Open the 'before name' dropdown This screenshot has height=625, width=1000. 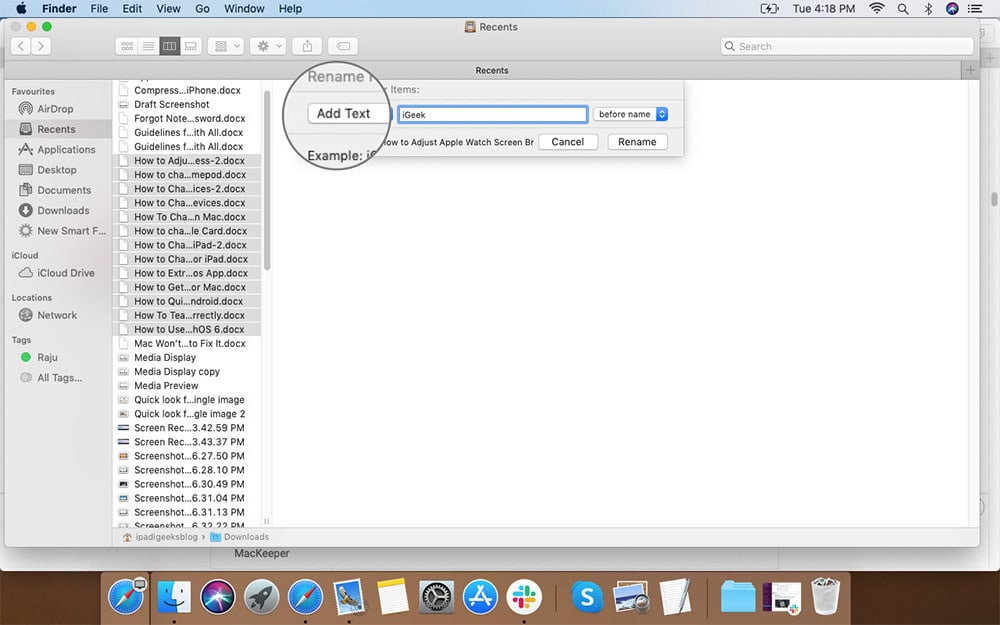630,113
